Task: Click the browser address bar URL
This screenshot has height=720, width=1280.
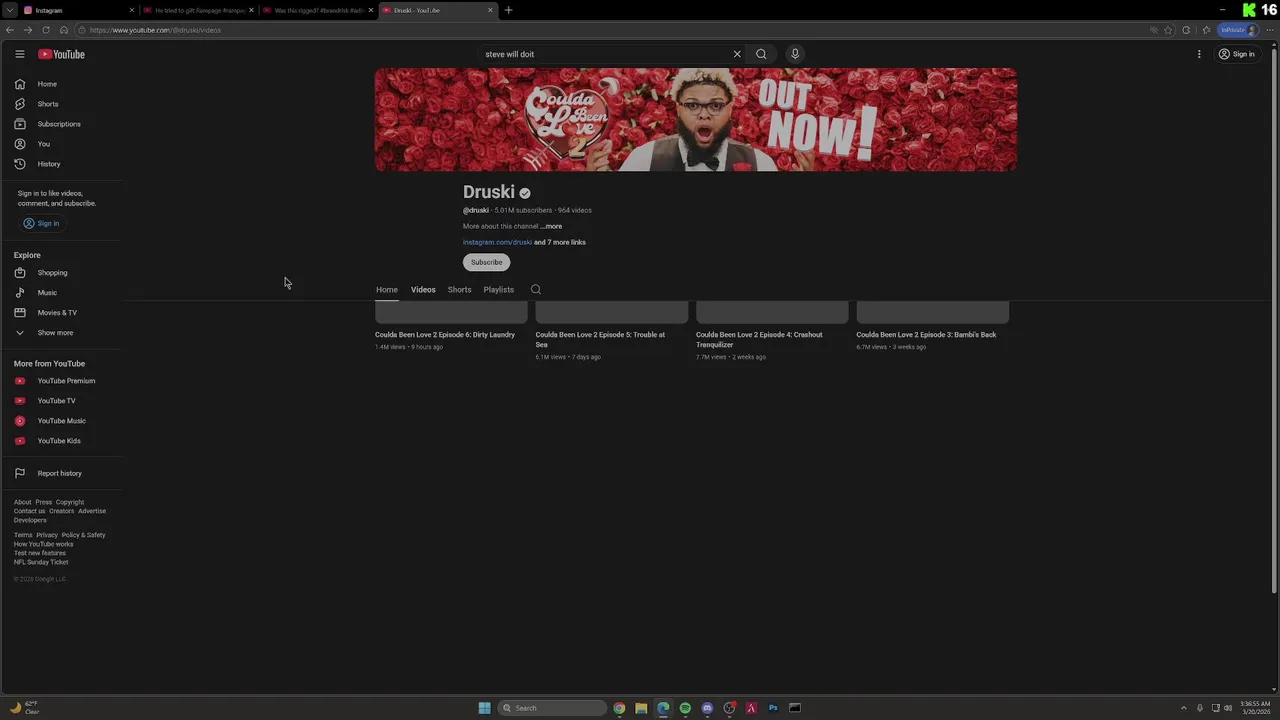Action: click(x=155, y=30)
